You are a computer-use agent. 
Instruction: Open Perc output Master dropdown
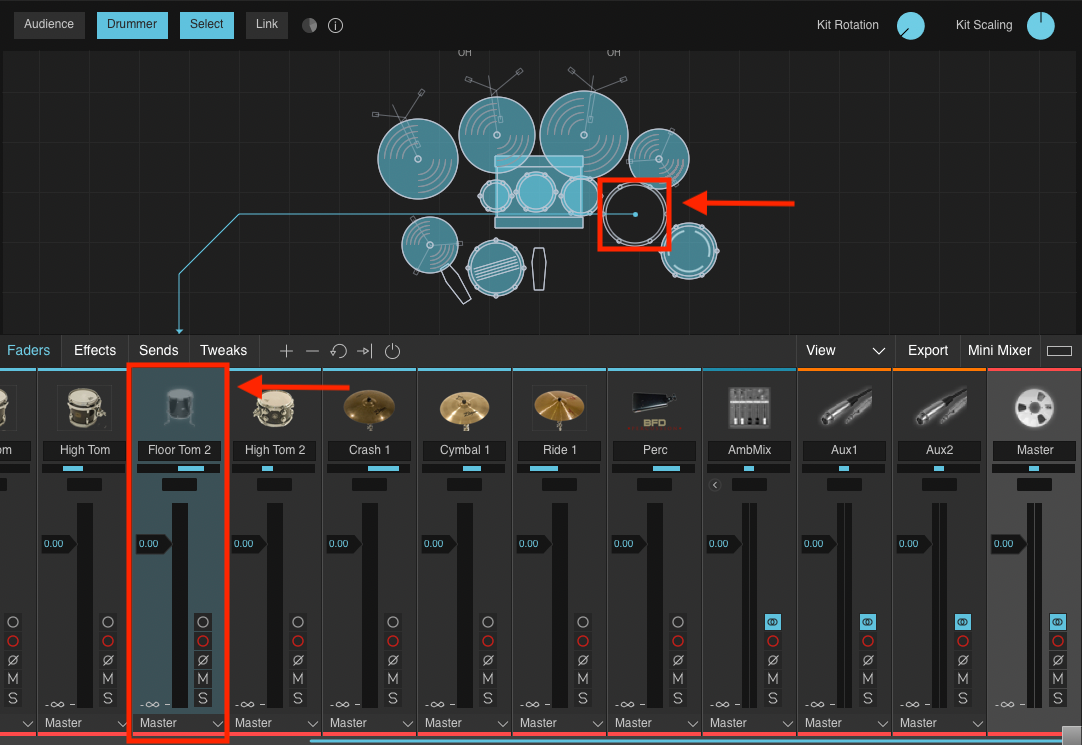tap(656, 723)
